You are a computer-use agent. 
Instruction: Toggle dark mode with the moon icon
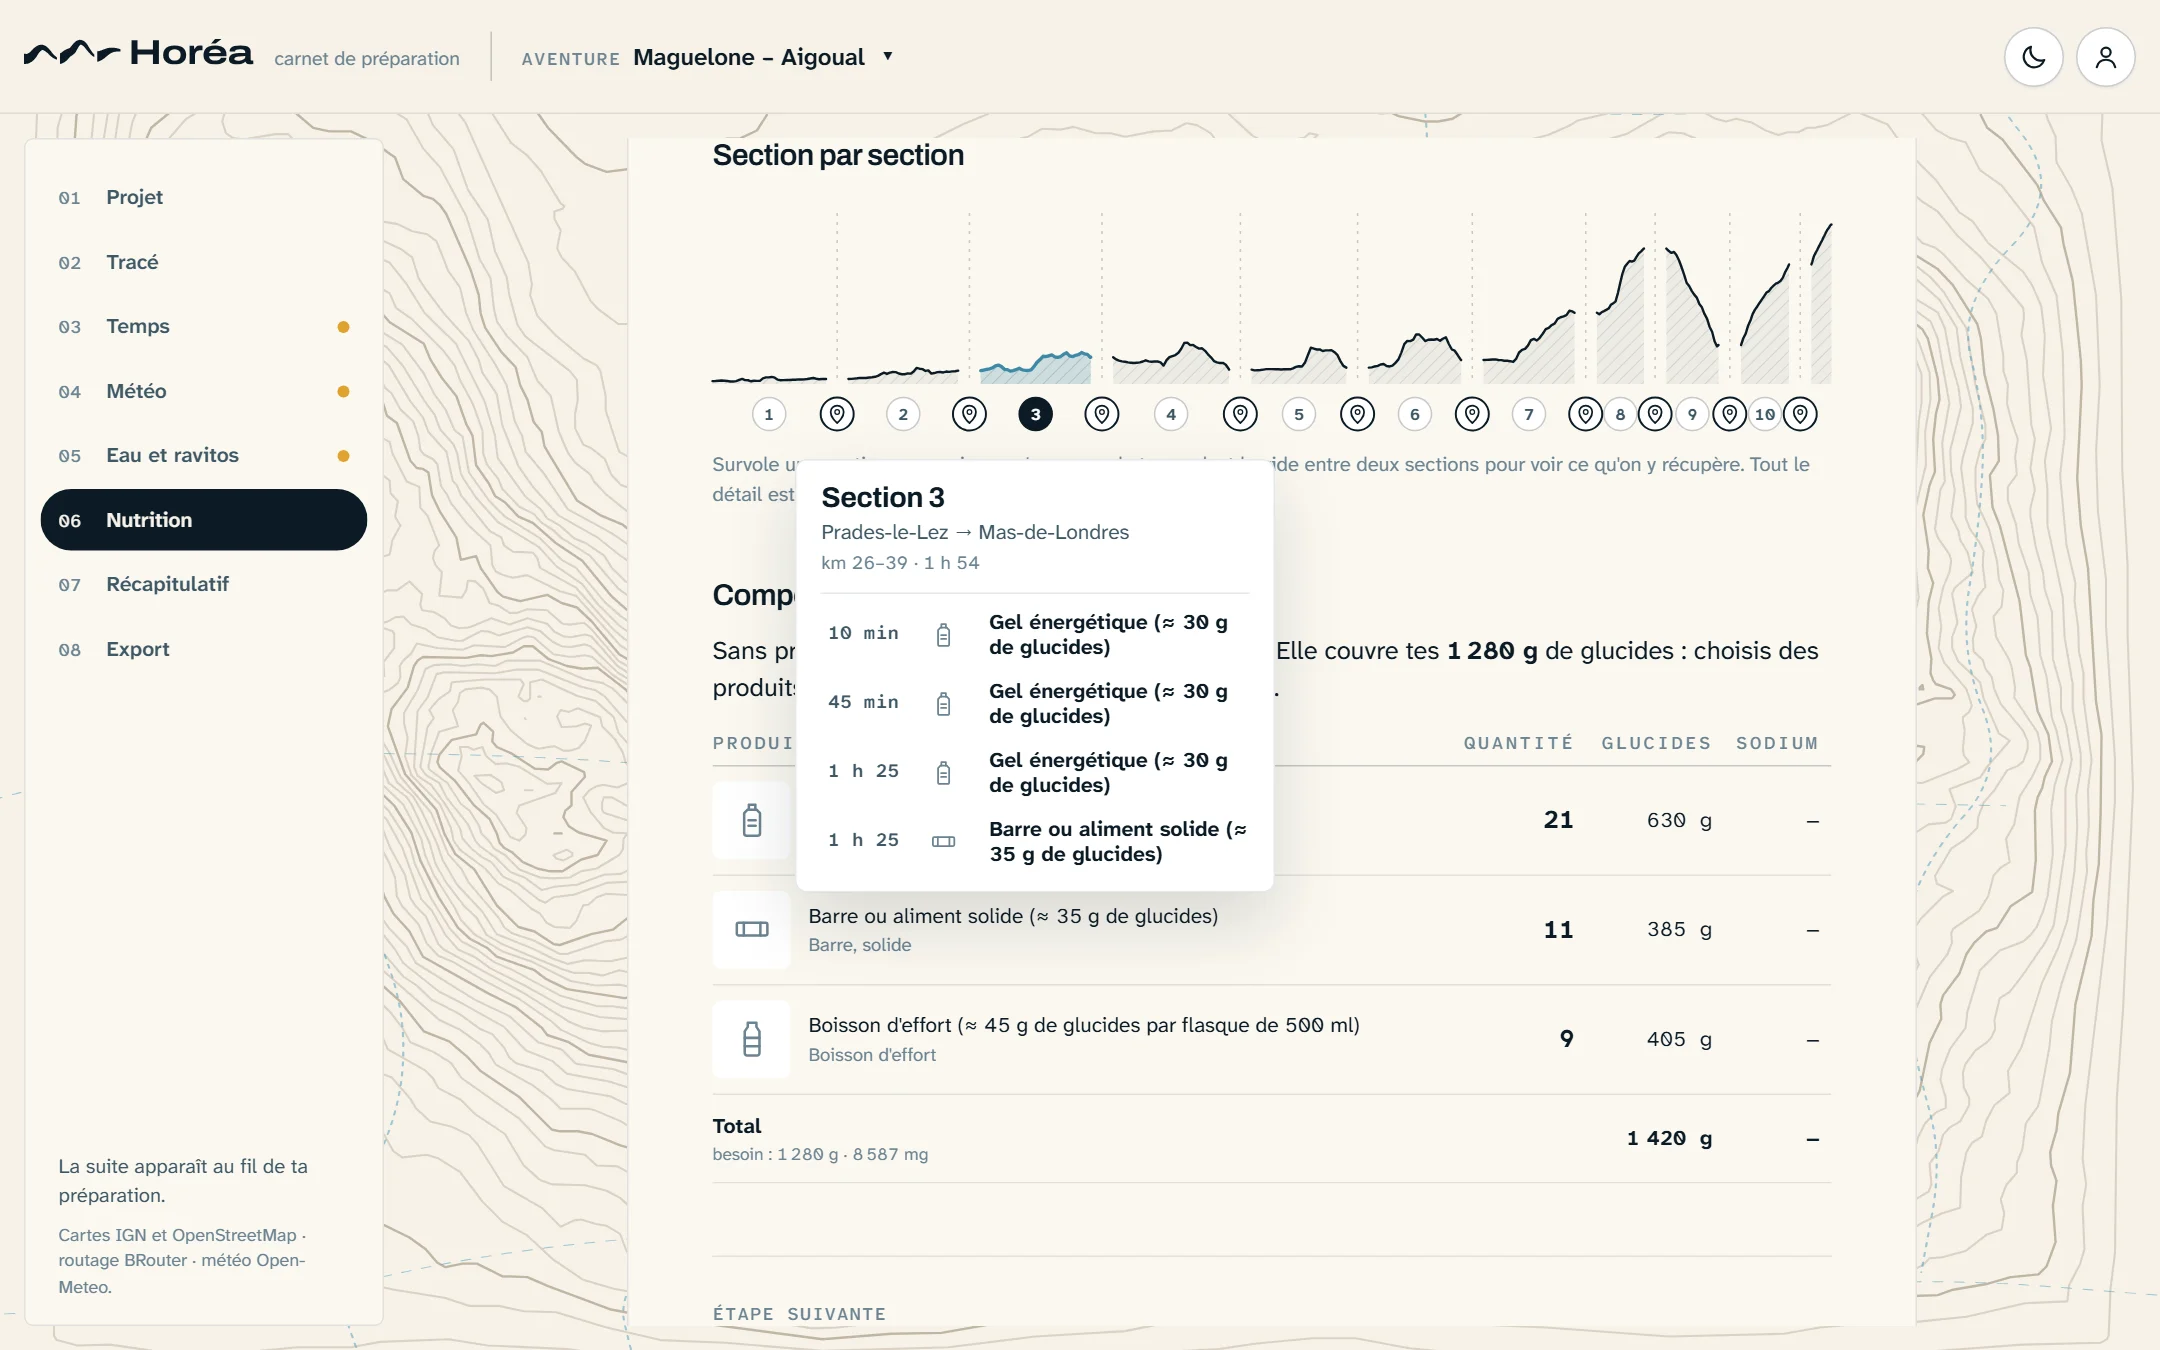[x=2033, y=57]
